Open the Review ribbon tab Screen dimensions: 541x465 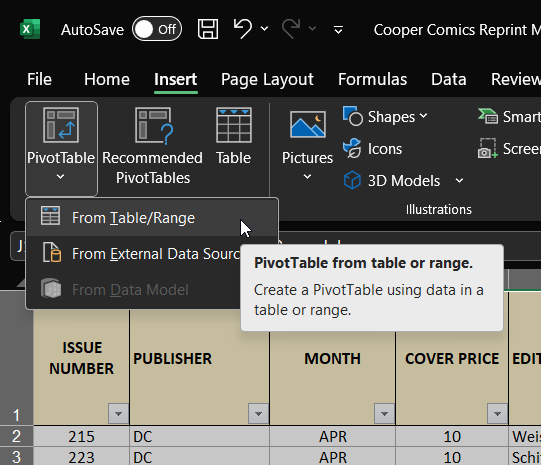[516, 79]
